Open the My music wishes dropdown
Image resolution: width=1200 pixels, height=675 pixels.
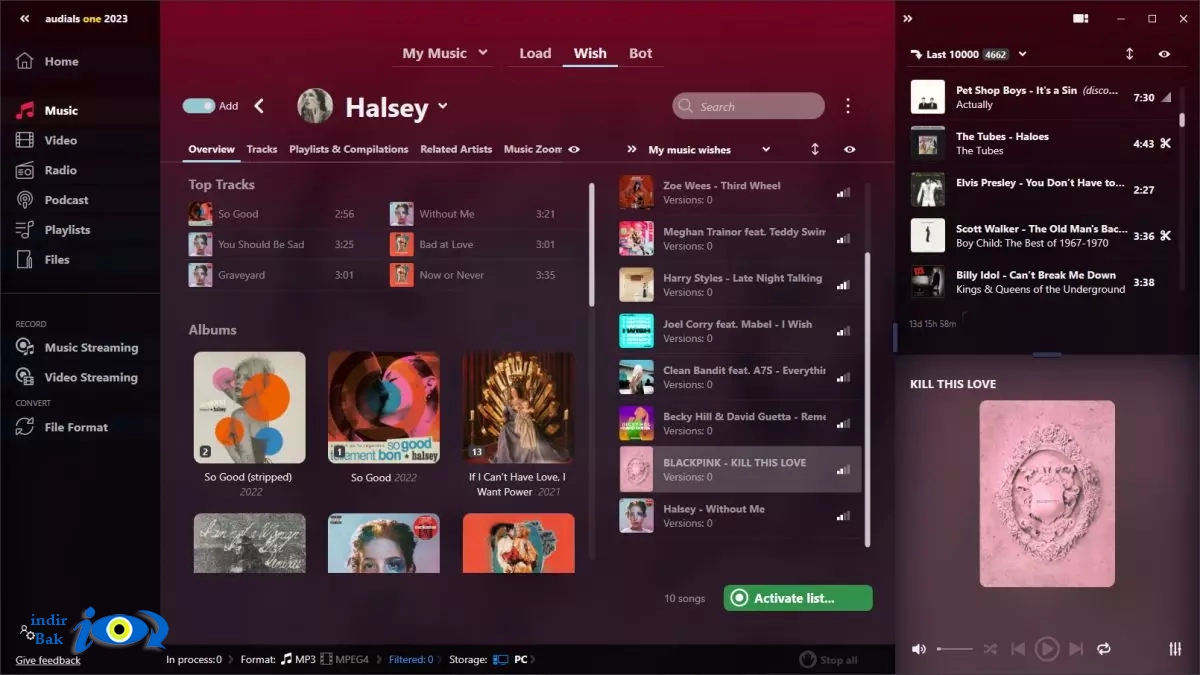click(766, 149)
